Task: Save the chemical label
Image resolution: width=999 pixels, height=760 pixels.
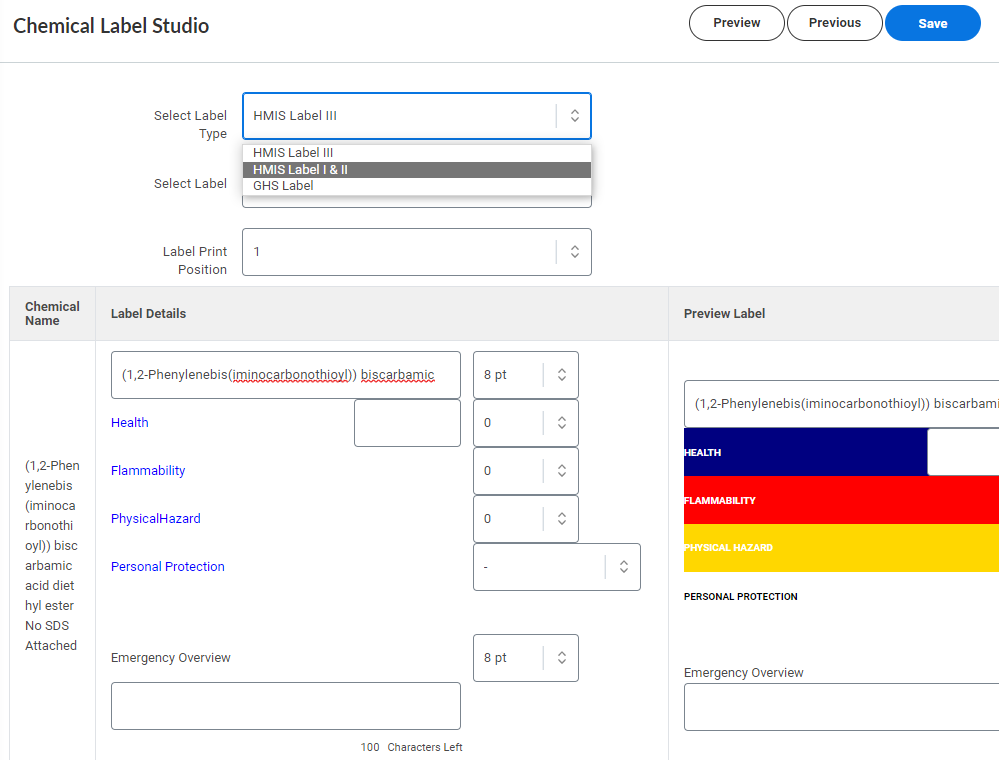Action: click(932, 23)
